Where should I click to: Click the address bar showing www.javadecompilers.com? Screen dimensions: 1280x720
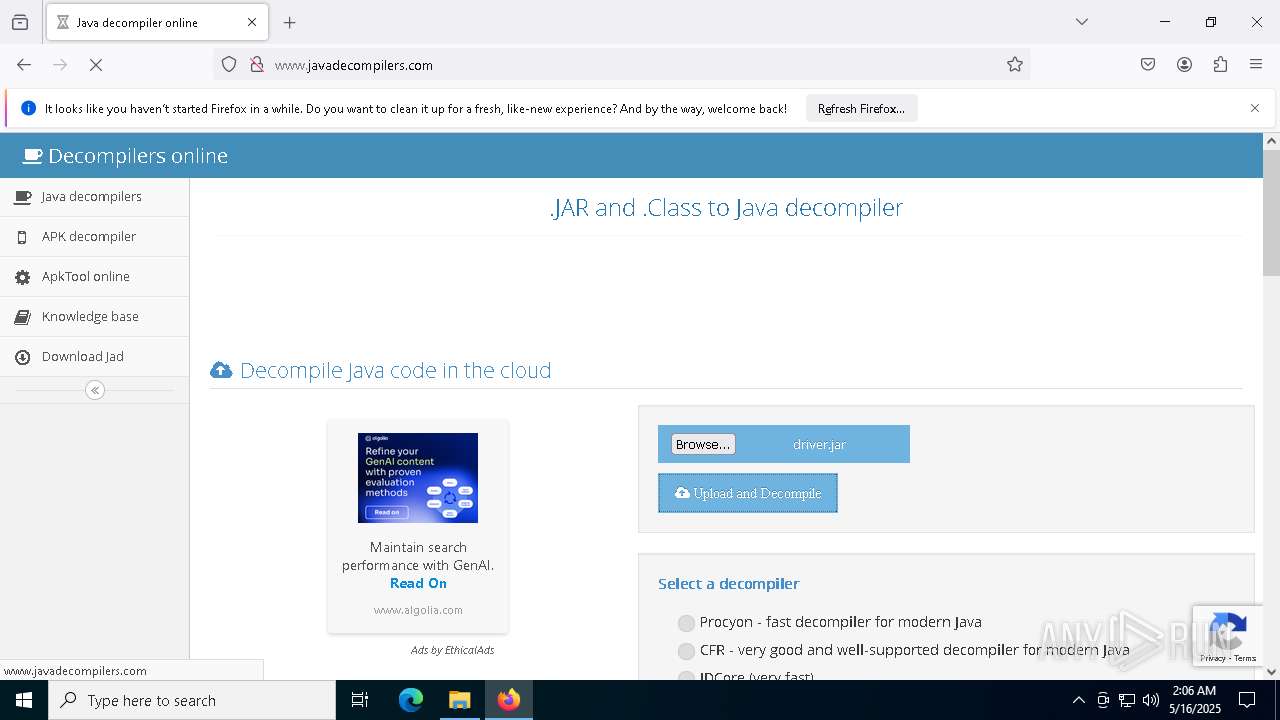(x=622, y=65)
